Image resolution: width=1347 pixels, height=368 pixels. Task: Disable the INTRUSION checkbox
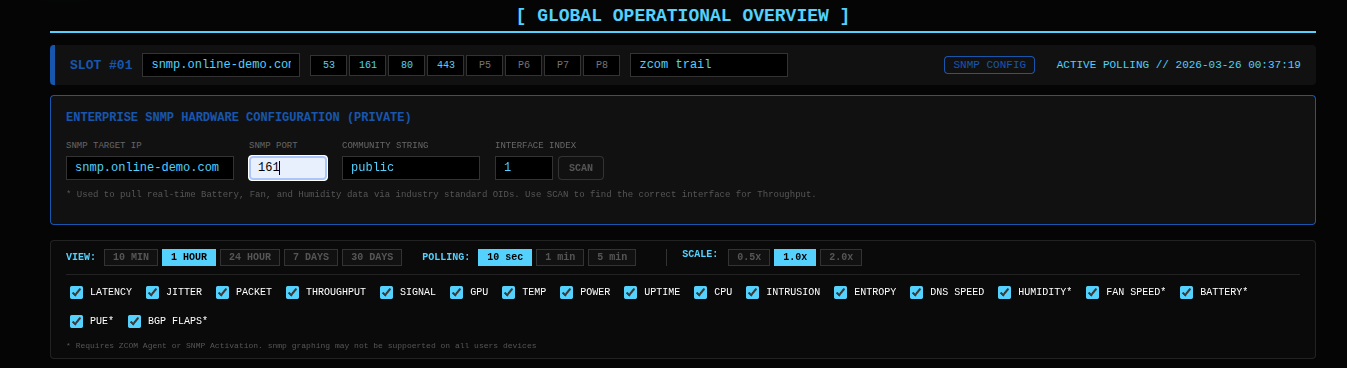[752, 292]
